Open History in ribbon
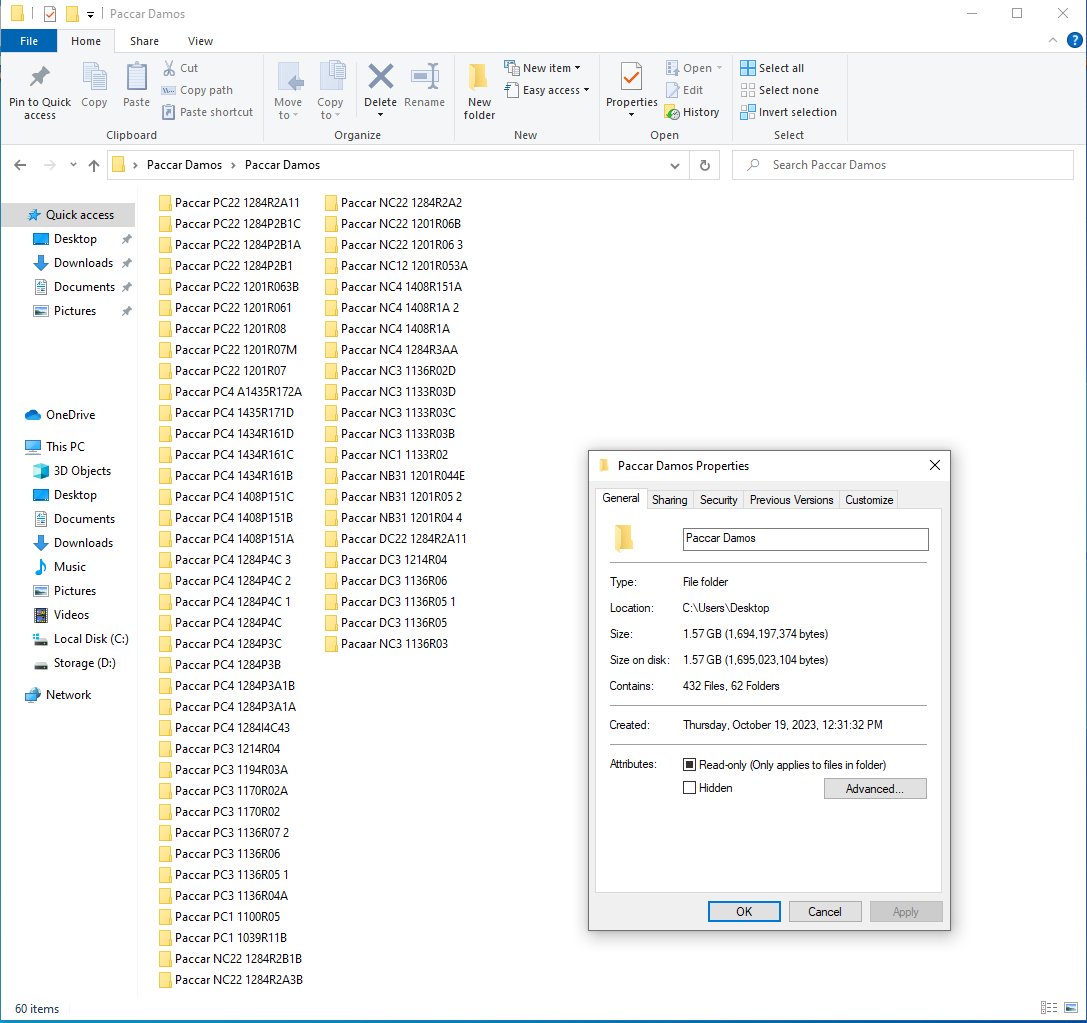The height and width of the screenshot is (1023, 1087). coord(692,112)
